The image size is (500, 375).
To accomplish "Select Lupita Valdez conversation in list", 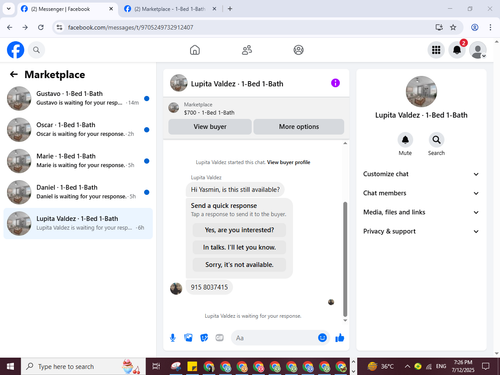I will 78,224.
